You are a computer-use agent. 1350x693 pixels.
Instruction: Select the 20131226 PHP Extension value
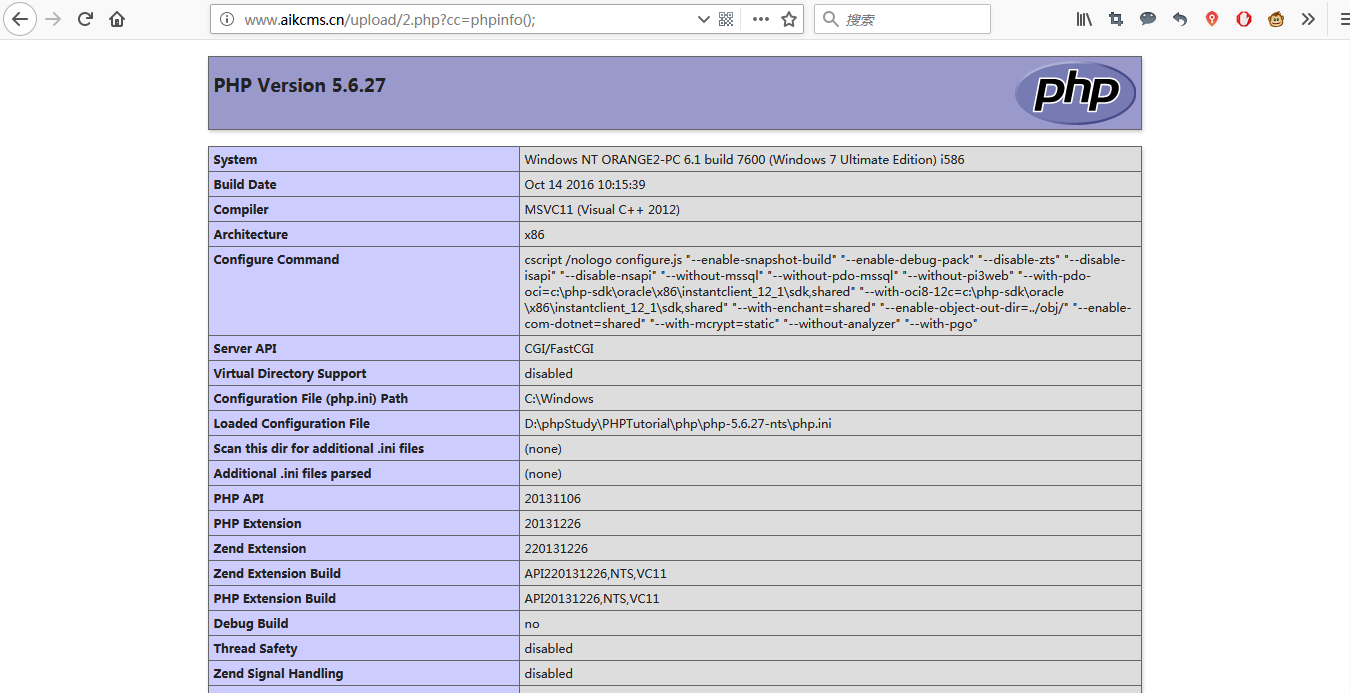click(553, 524)
